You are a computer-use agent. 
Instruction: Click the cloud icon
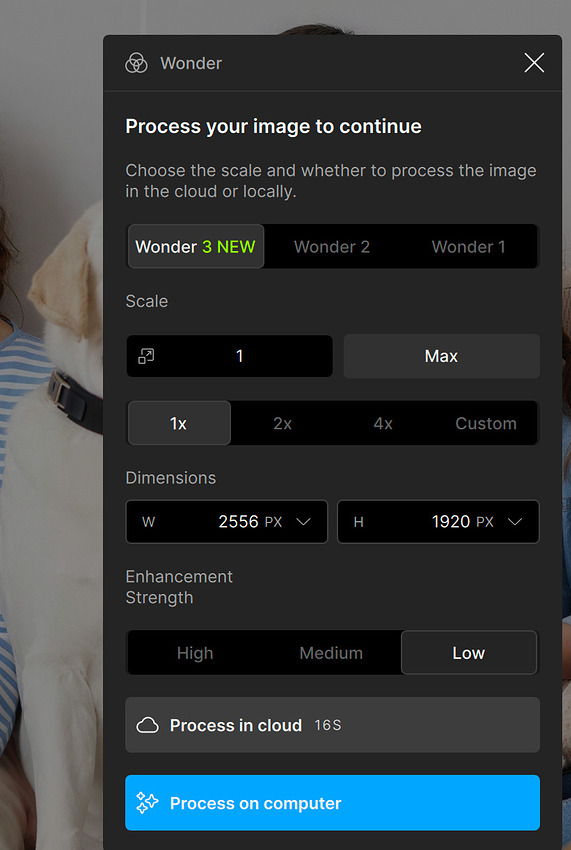[x=147, y=725]
